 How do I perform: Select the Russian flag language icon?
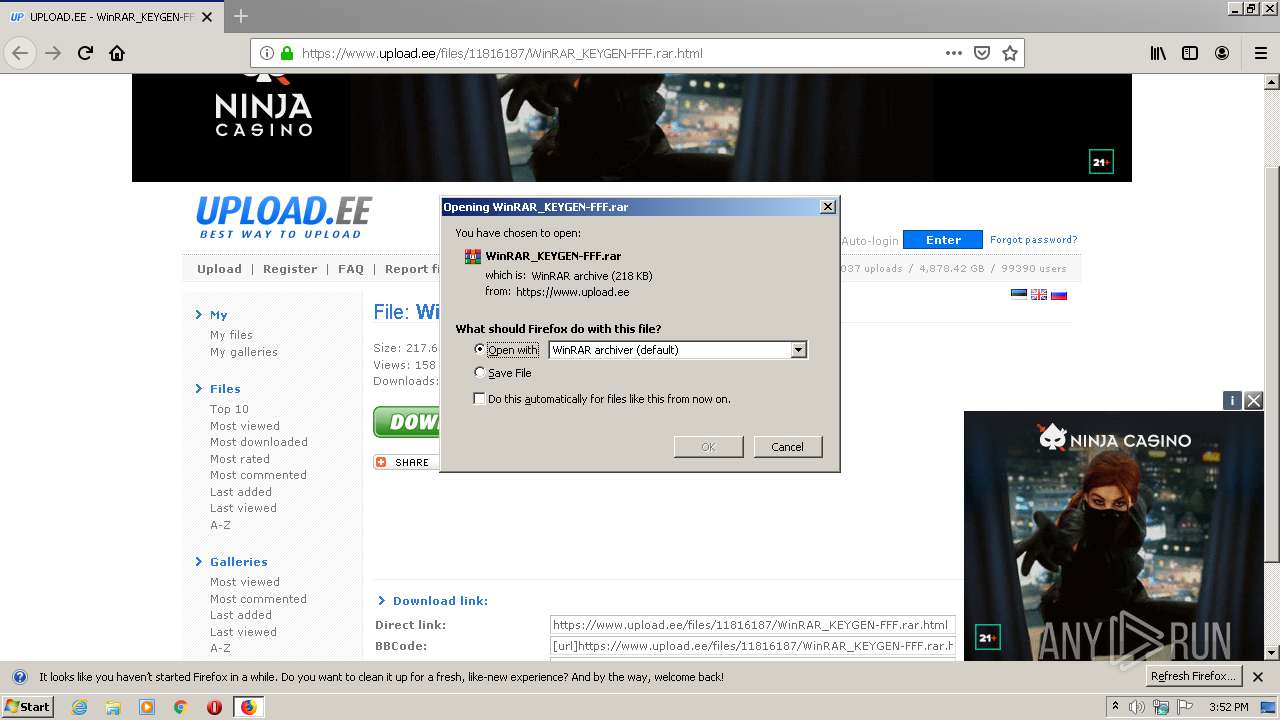1059,294
